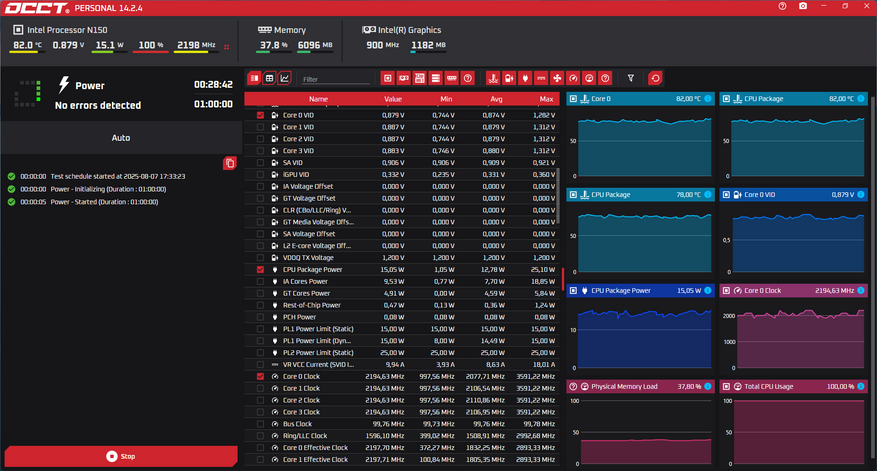Select the Core 3 Clock row
877x471 pixels.
402,412
